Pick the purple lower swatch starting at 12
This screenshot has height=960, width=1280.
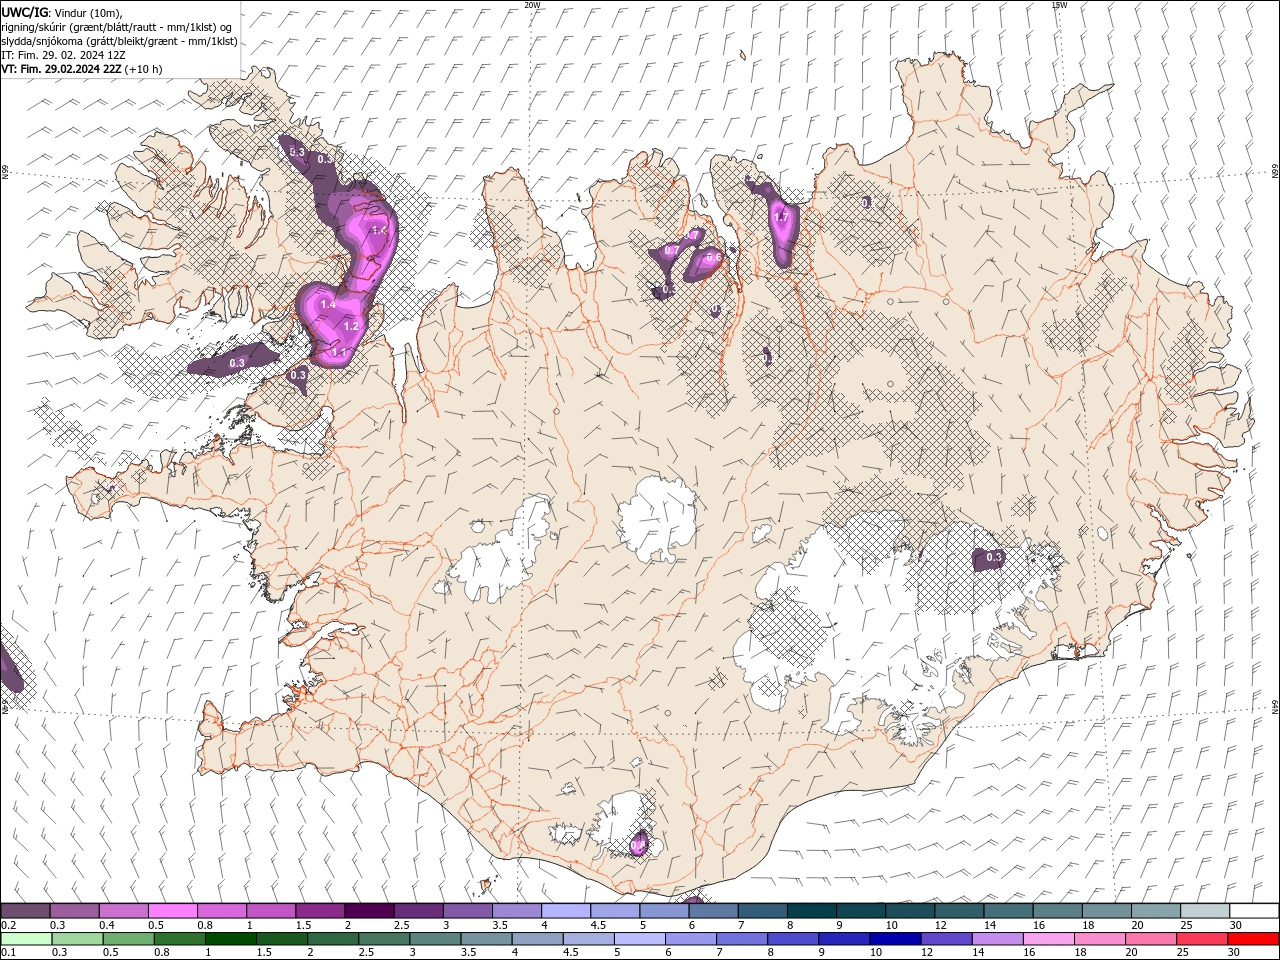pyautogui.click(x=946, y=939)
